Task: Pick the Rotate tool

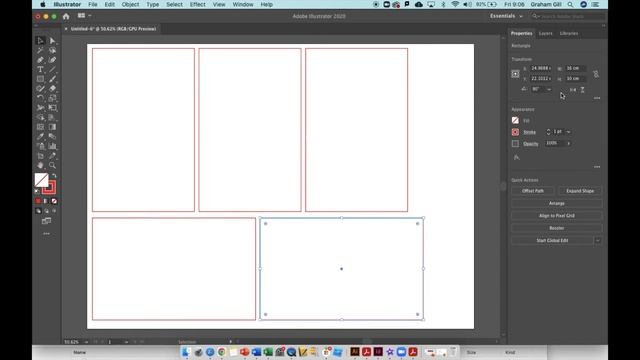Action: click(x=40, y=98)
